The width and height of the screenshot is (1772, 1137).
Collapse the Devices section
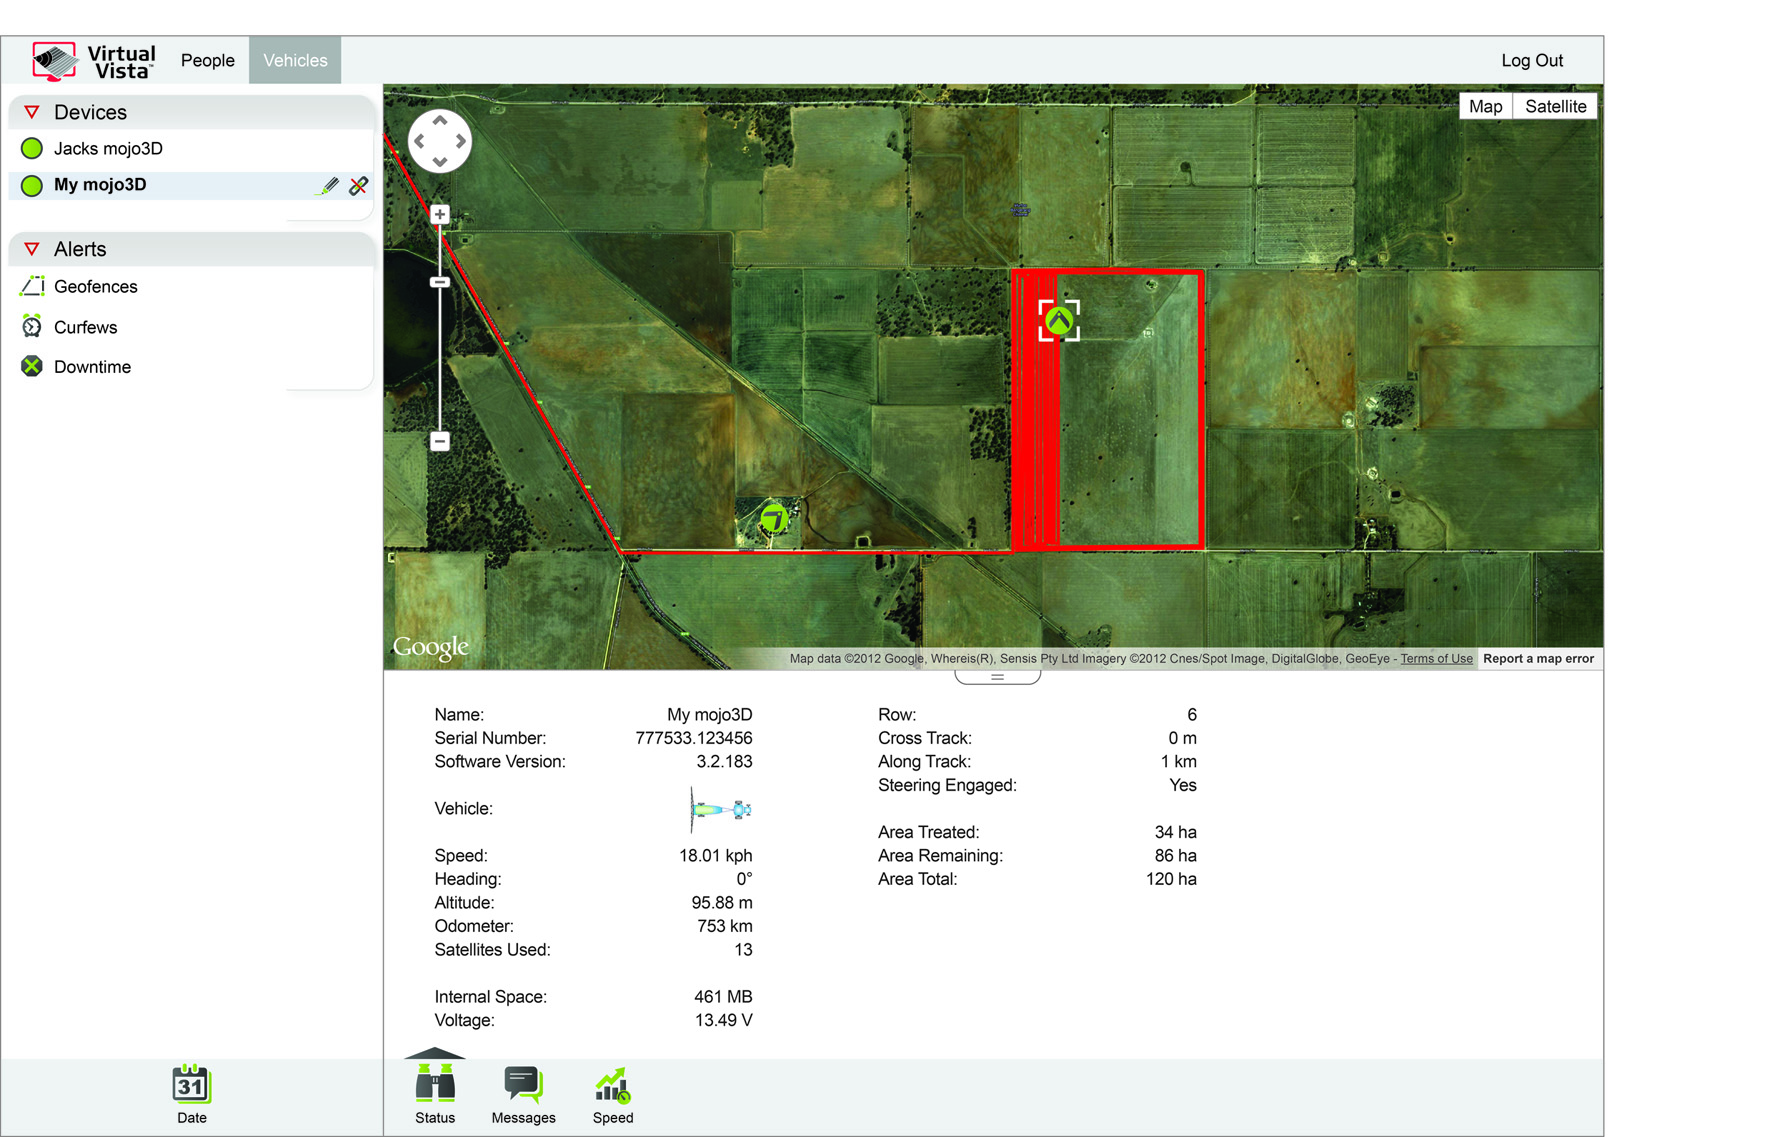[x=32, y=112]
